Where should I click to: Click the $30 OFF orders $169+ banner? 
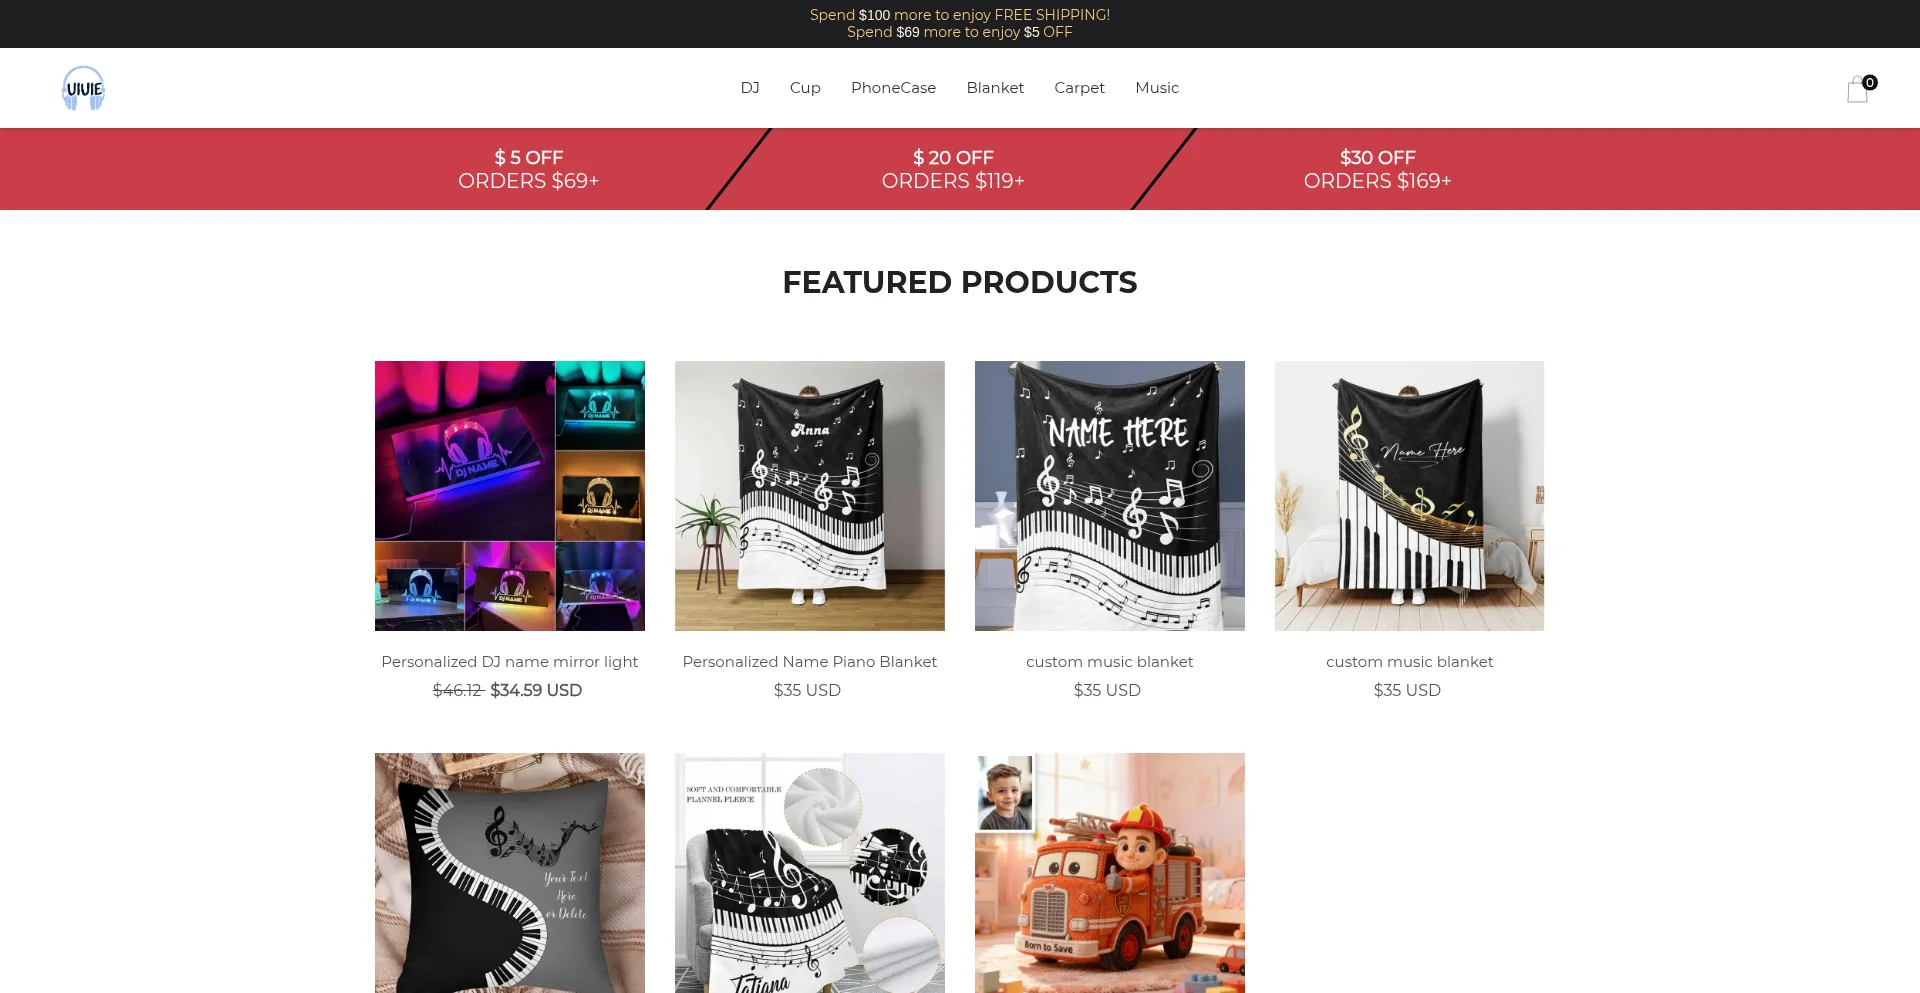pos(1377,169)
